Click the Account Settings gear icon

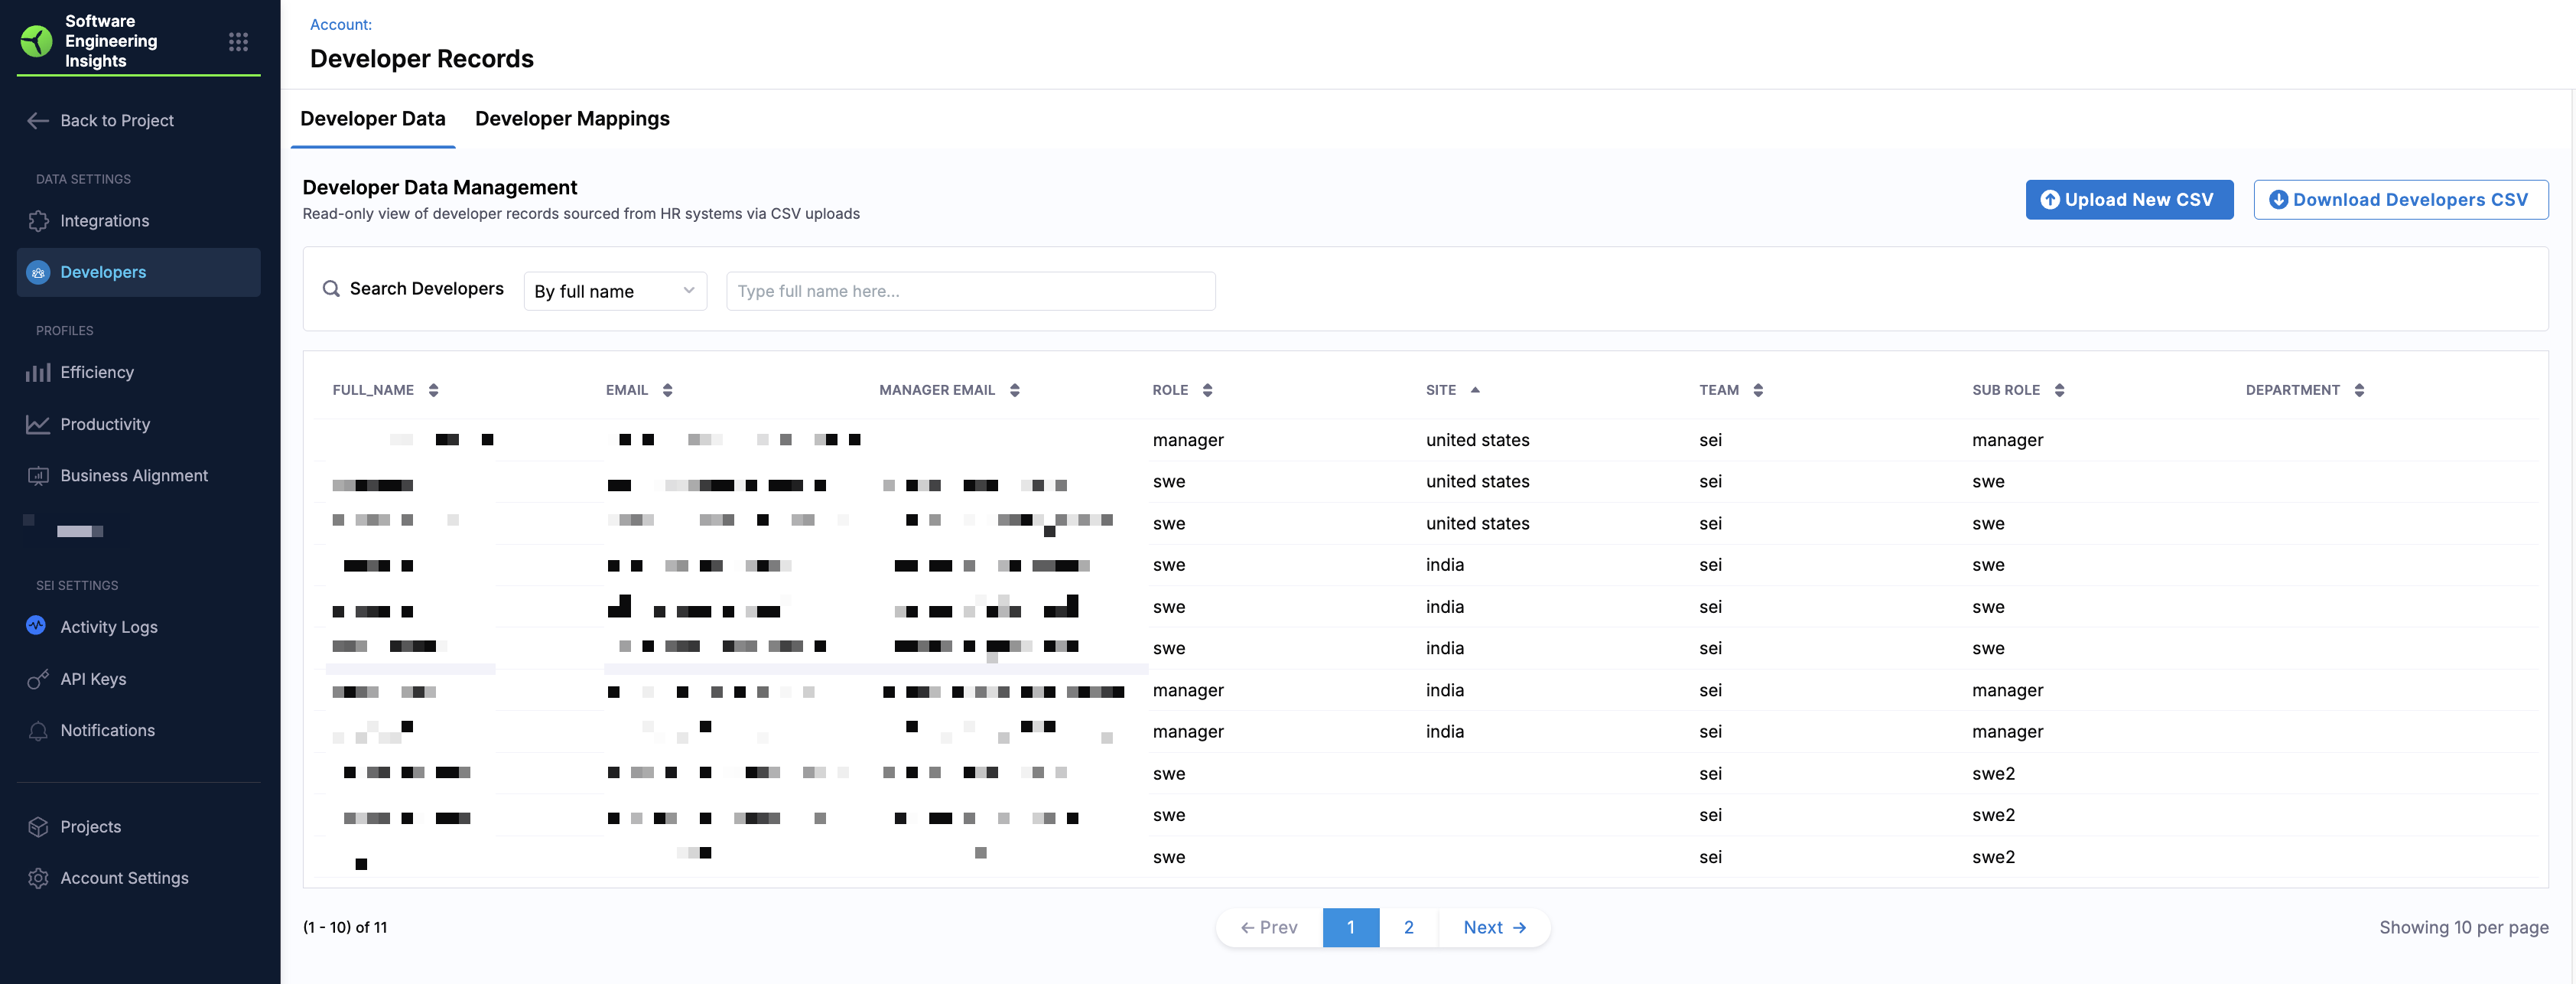[38, 878]
